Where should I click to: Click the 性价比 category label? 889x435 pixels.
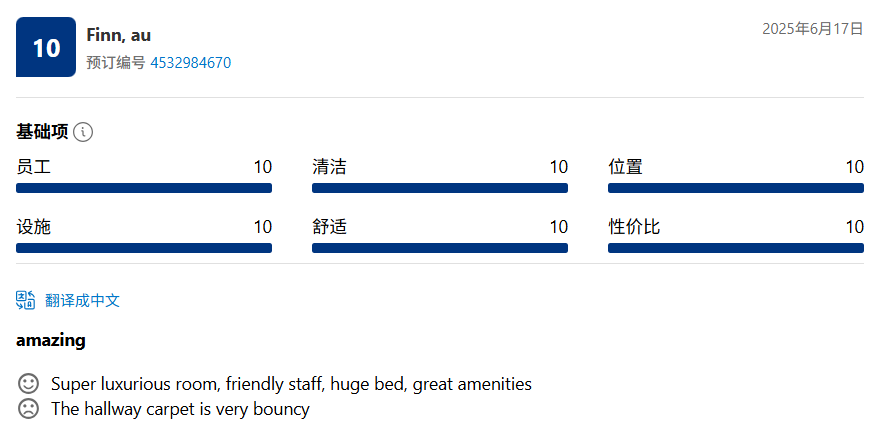634,227
